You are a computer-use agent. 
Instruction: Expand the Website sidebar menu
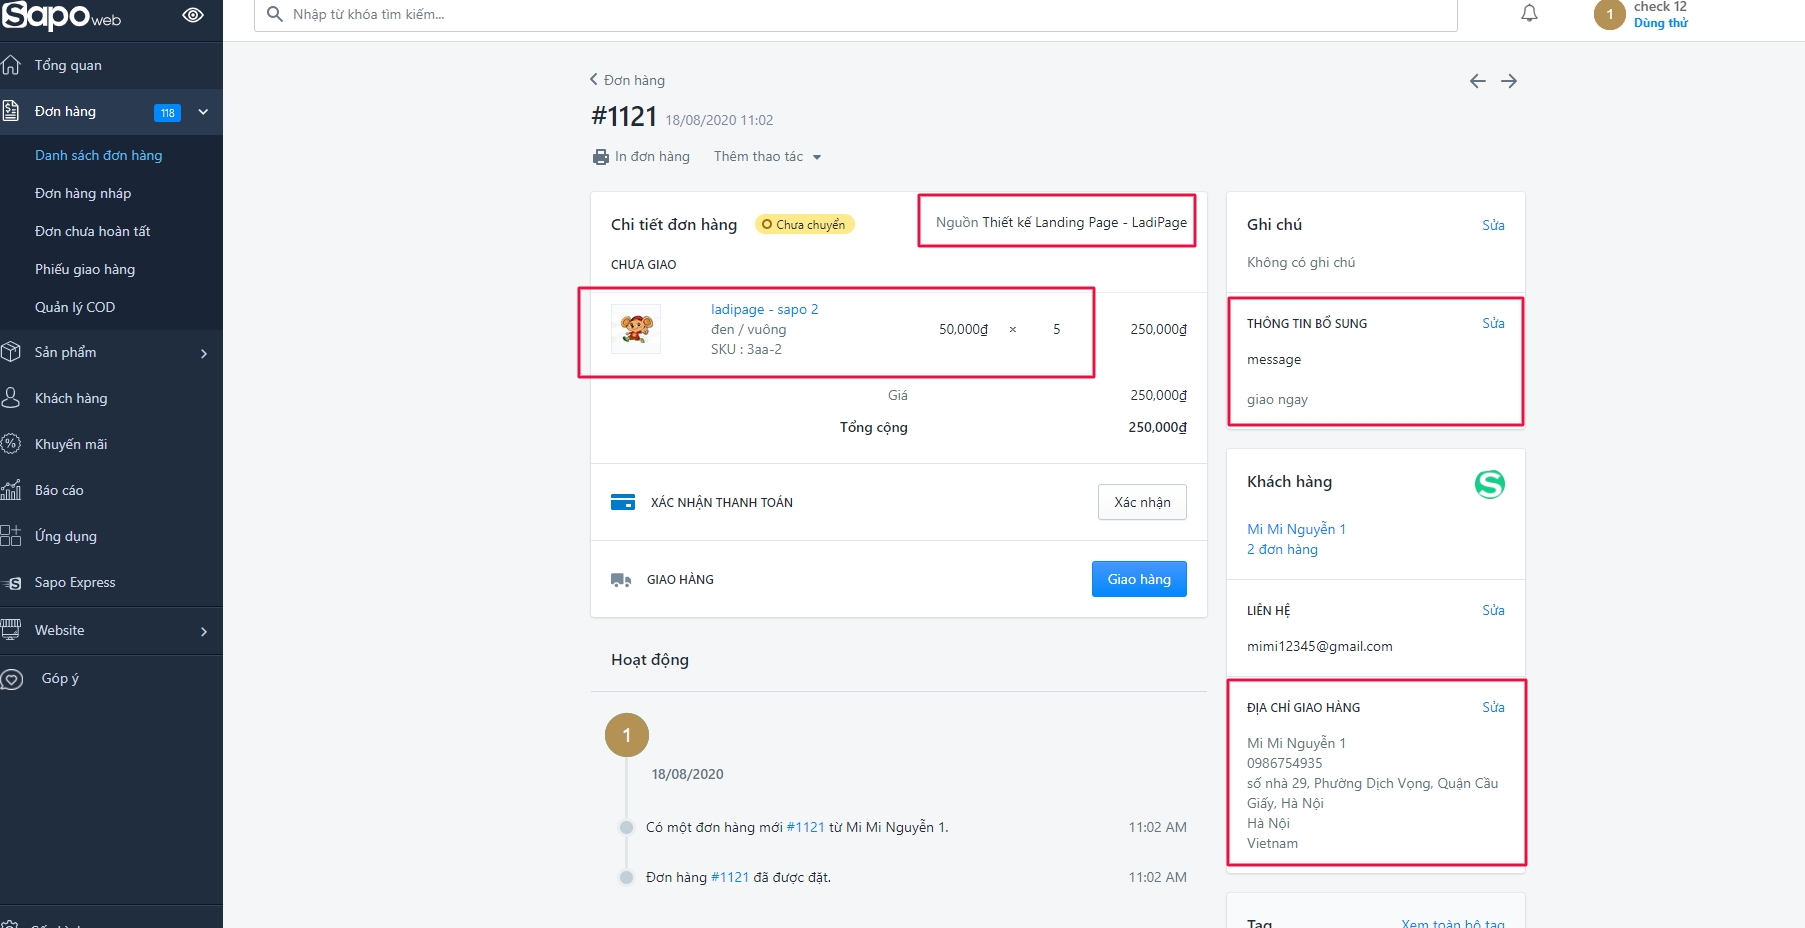coord(203,631)
